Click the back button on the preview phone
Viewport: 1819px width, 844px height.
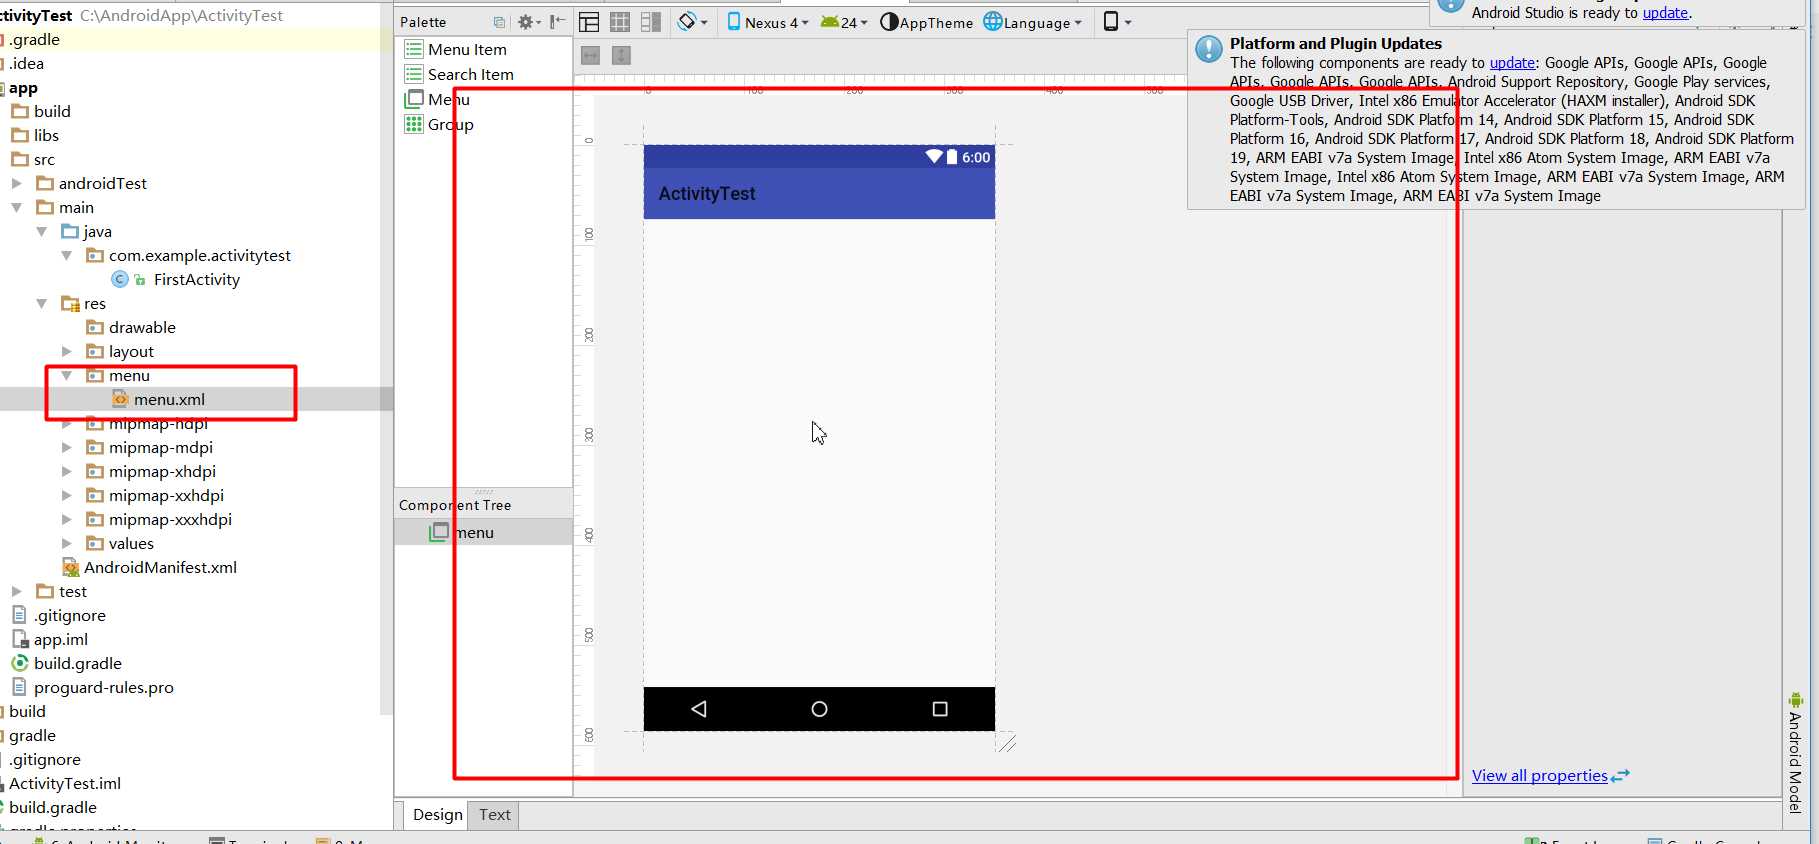pos(699,709)
